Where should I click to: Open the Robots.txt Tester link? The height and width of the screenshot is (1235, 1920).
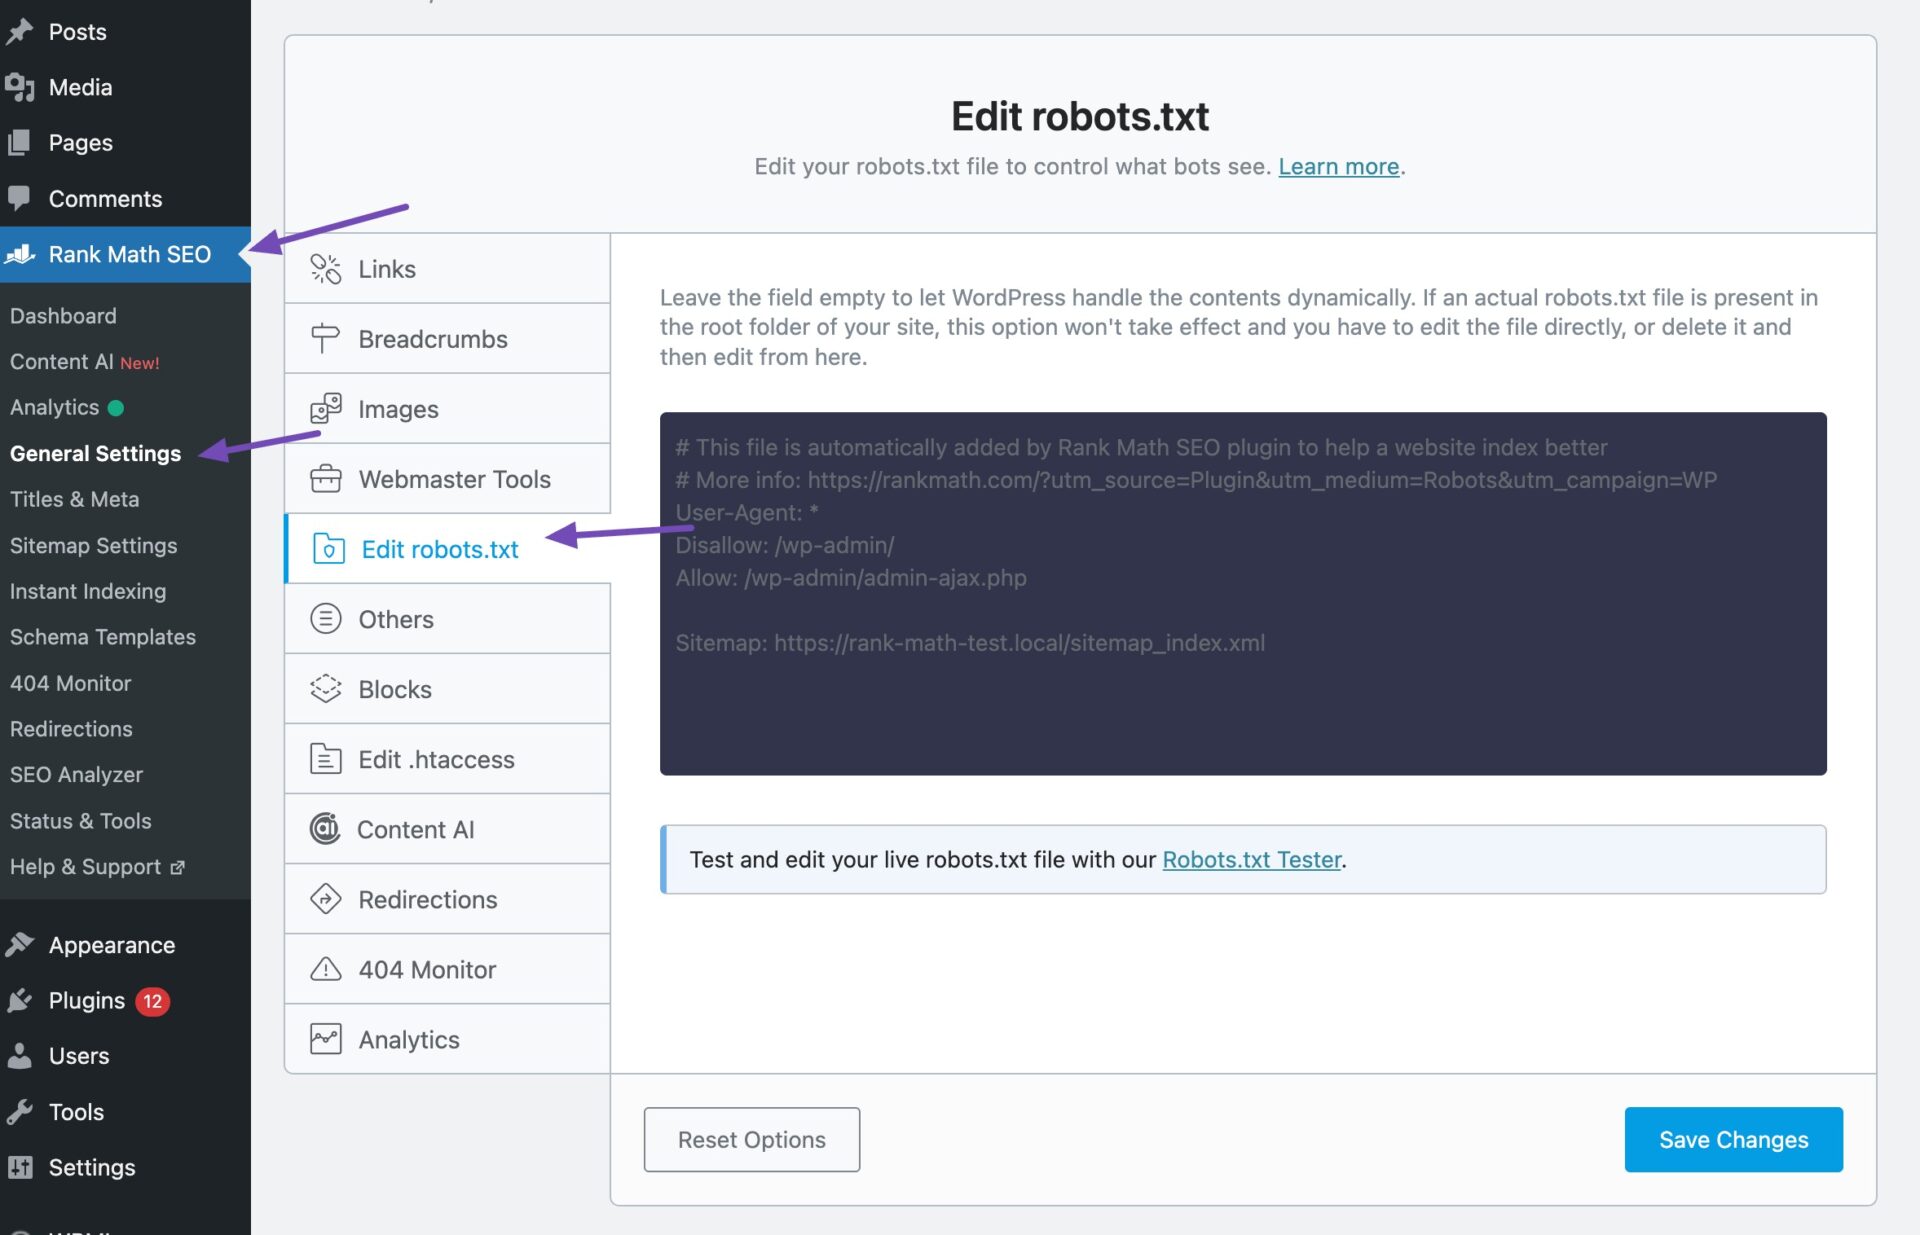[1250, 859]
